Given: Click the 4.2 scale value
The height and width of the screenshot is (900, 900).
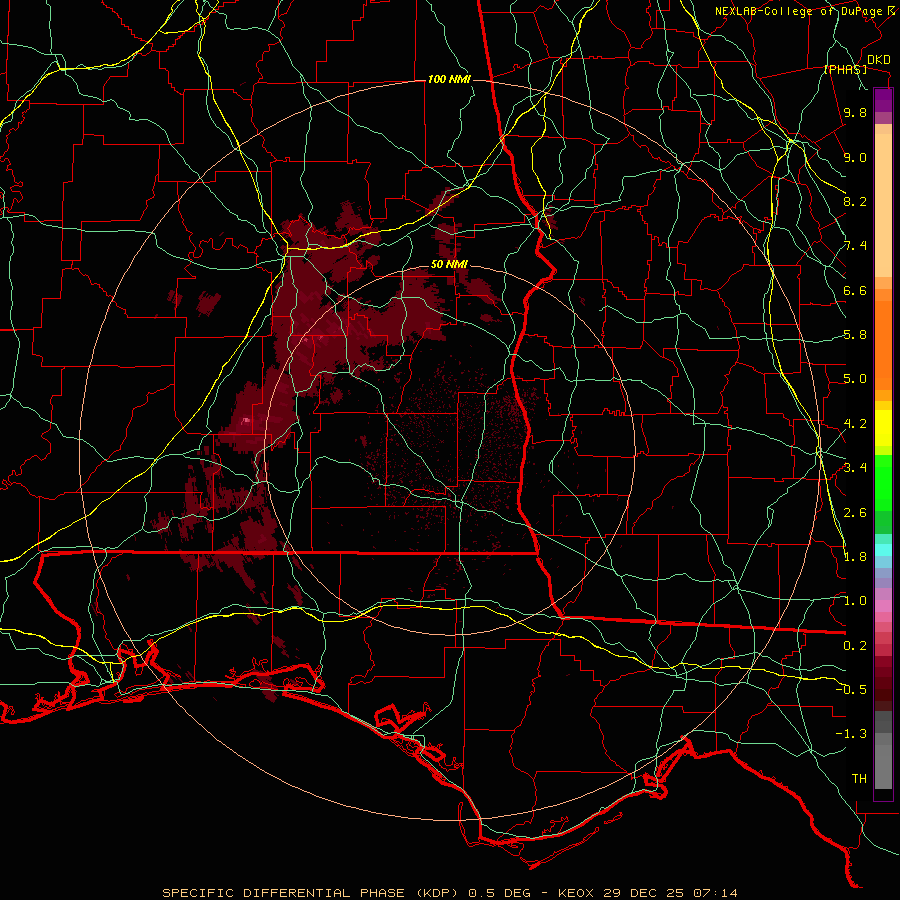Looking at the screenshot, I should tap(855, 424).
